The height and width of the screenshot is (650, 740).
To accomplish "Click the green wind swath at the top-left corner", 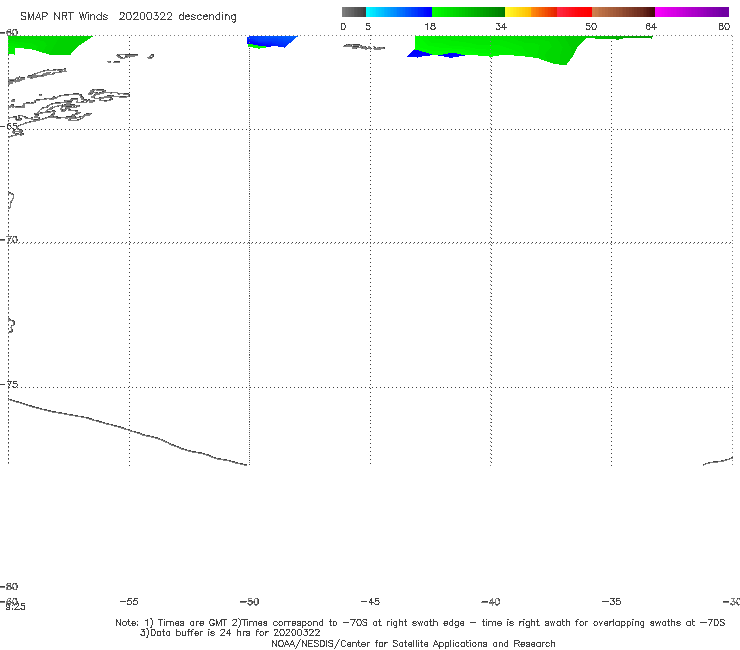I will [47, 44].
